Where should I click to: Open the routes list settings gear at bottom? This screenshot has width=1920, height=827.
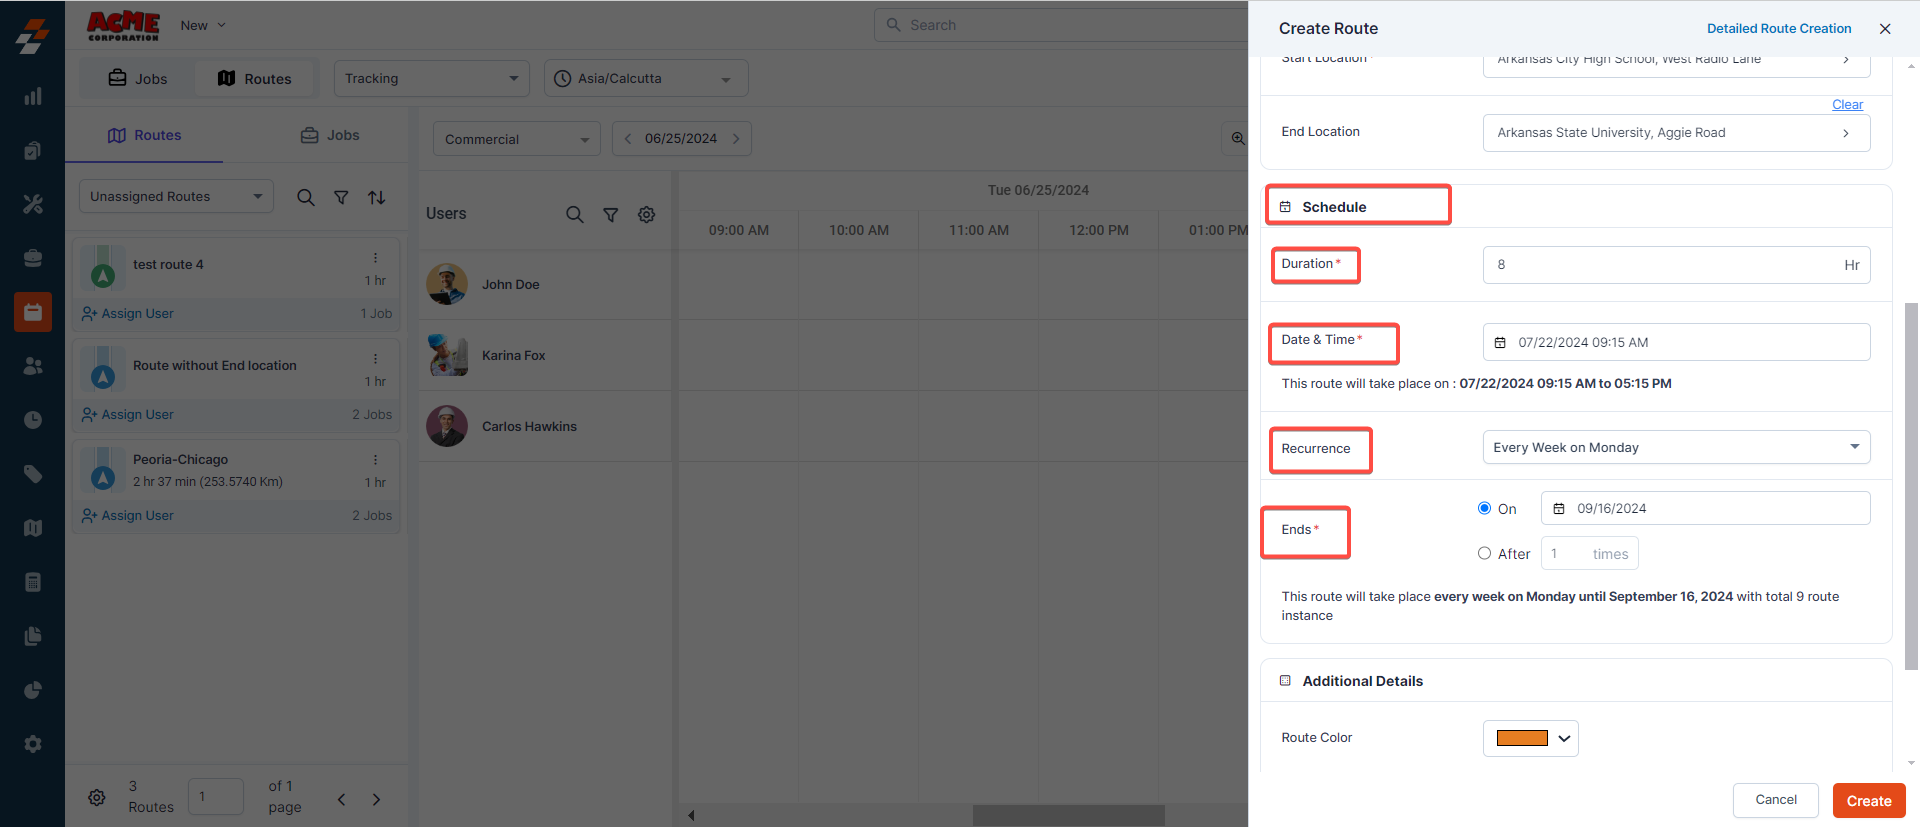pos(97,797)
